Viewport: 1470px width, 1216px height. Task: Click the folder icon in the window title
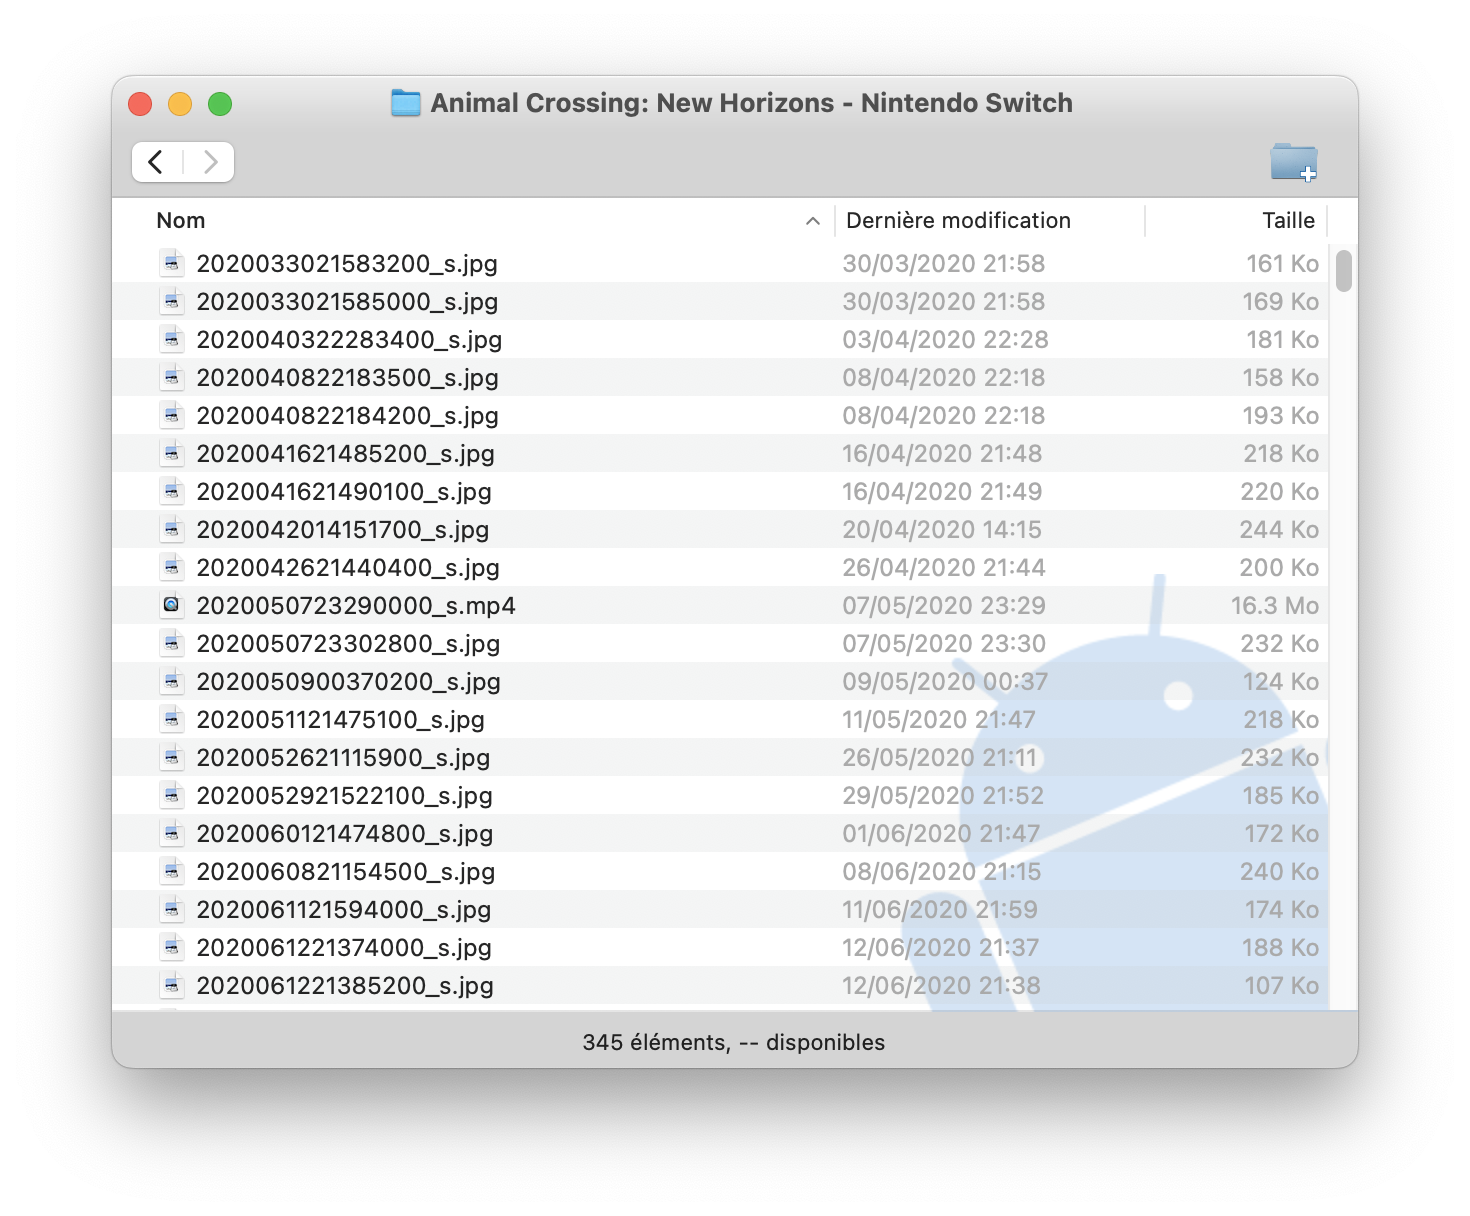click(x=405, y=103)
